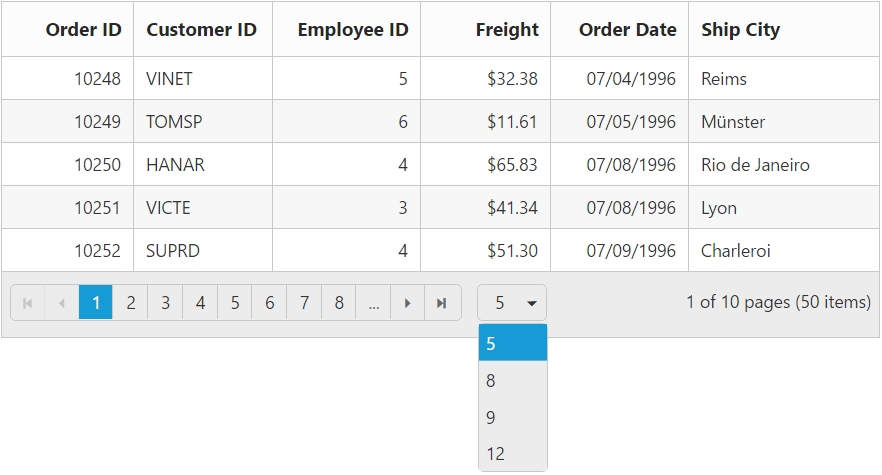Select the row for customer VINET

pos(170,79)
